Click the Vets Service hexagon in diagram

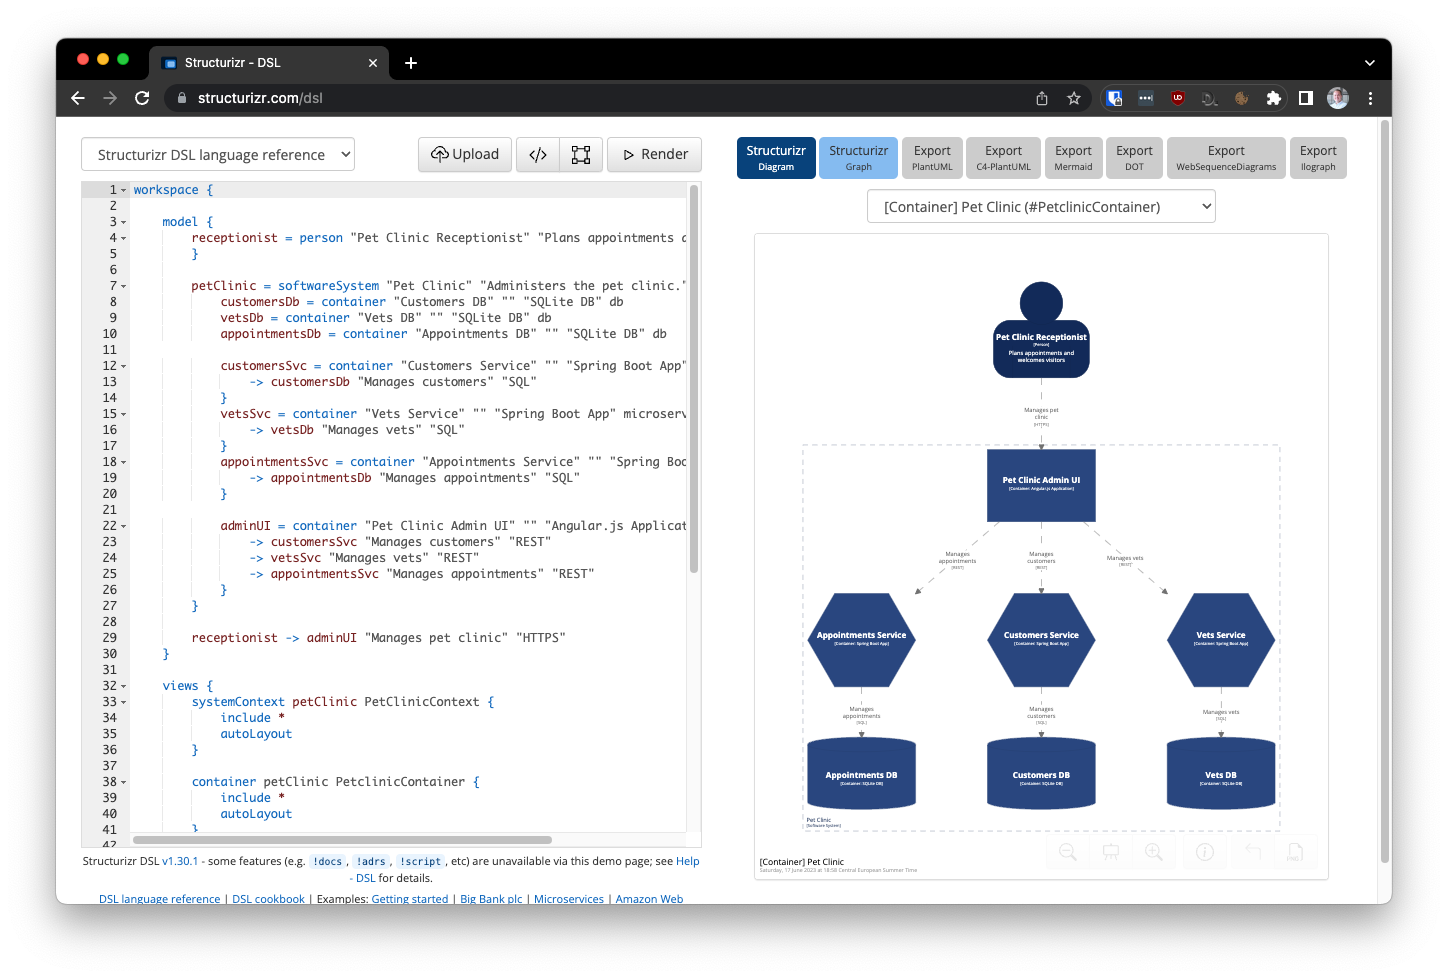[x=1221, y=640]
